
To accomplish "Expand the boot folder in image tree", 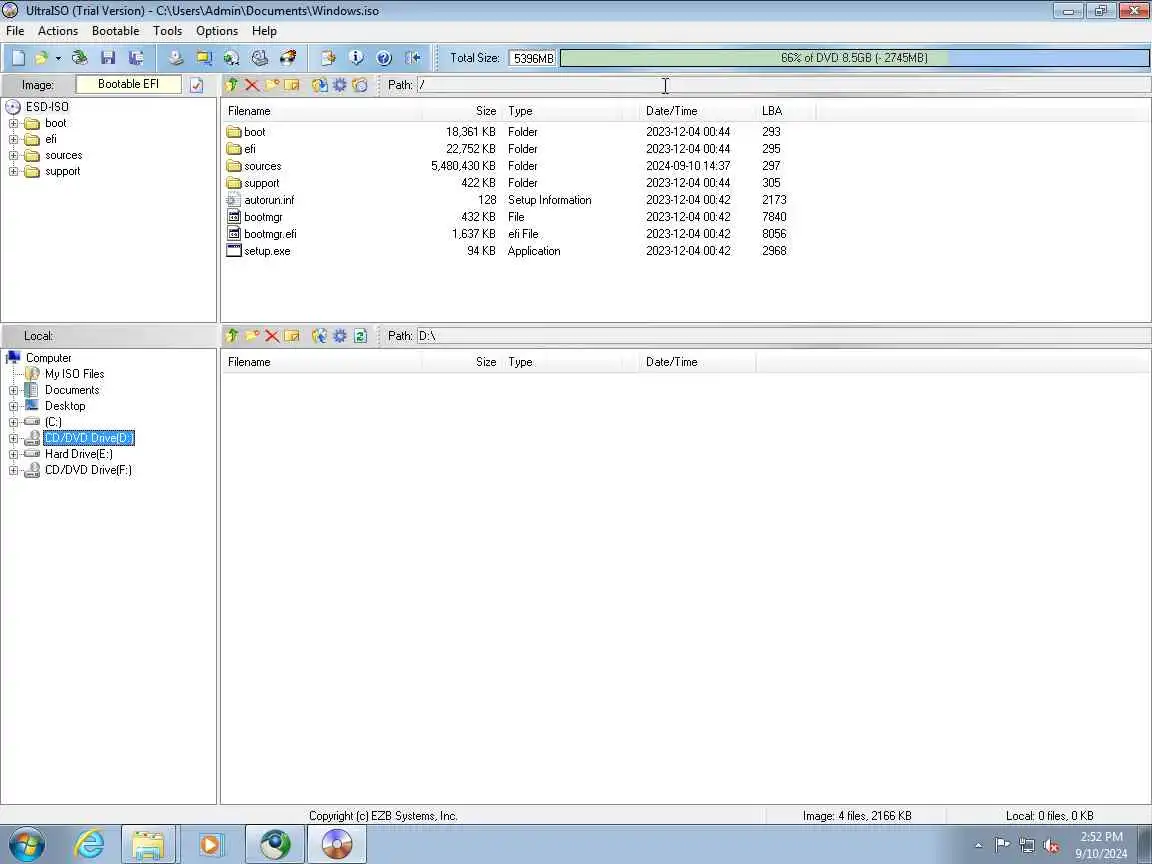I will (13, 123).
